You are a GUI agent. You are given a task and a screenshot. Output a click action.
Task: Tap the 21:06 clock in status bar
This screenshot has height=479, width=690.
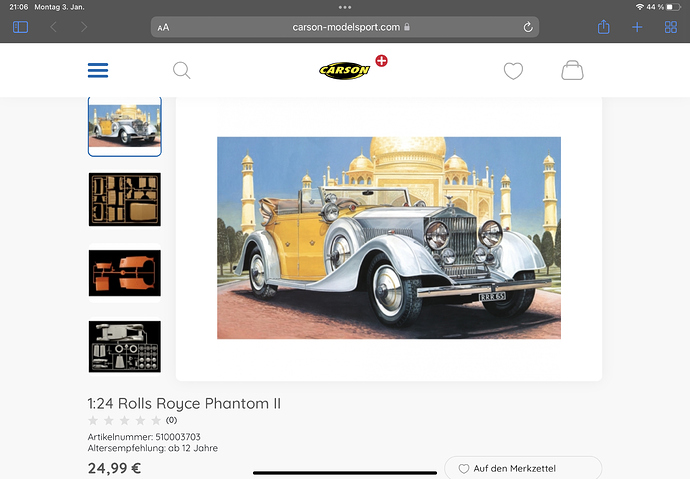[x=18, y=7]
